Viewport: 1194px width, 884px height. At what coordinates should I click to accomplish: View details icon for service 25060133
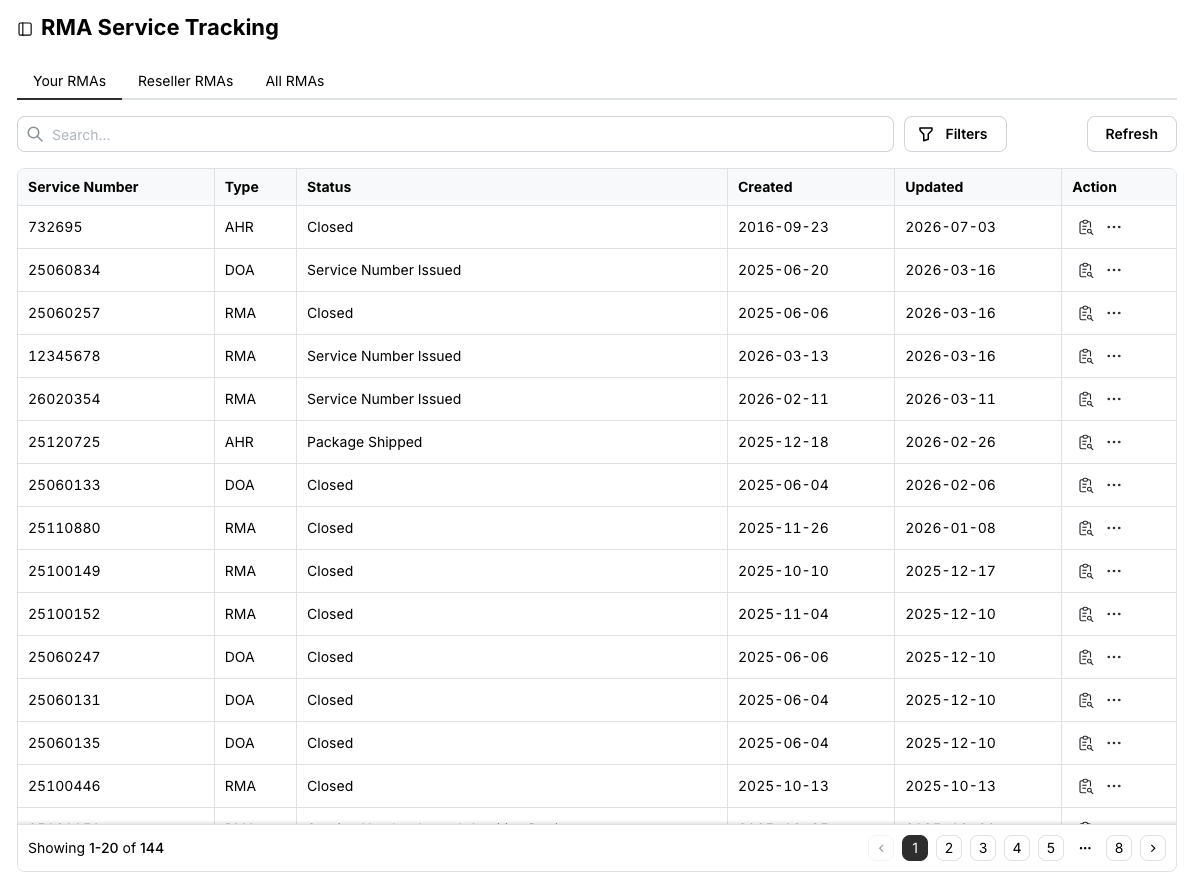click(x=1086, y=485)
